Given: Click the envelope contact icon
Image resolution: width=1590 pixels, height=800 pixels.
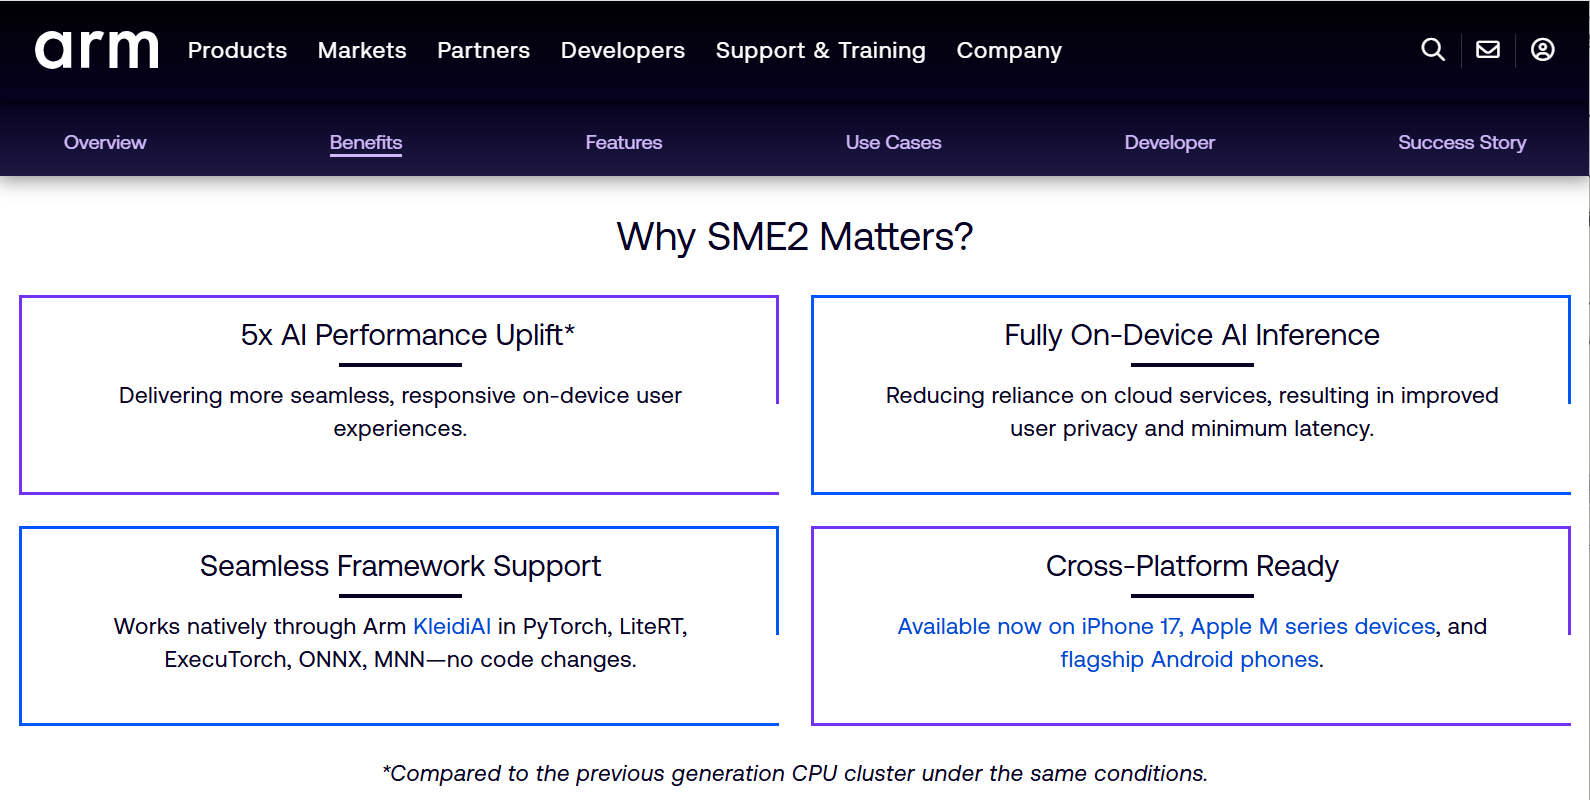Looking at the screenshot, I should pos(1488,49).
